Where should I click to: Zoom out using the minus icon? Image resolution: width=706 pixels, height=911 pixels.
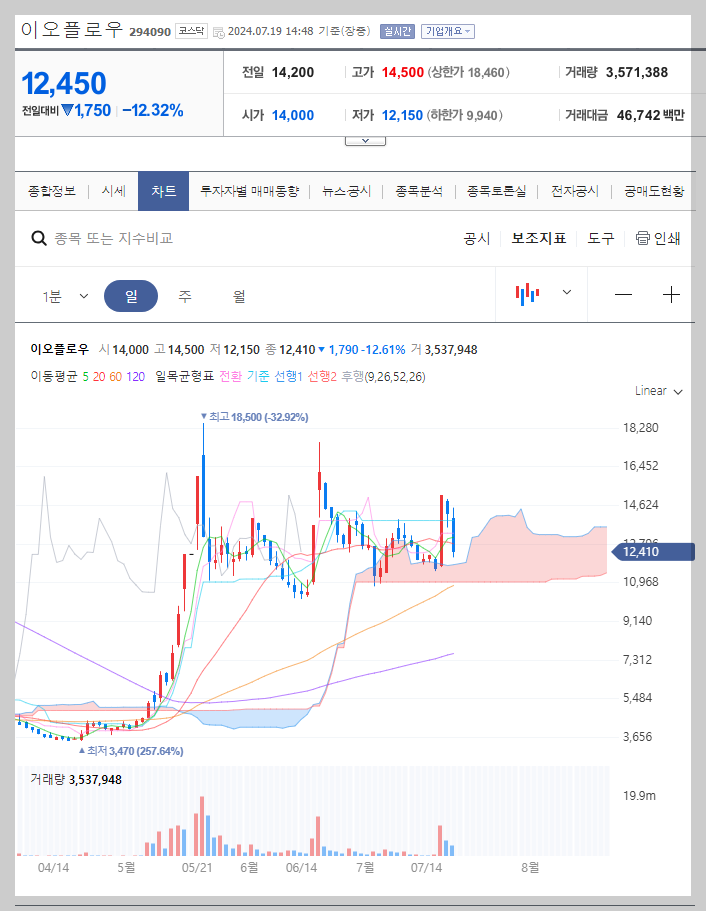pyautogui.click(x=623, y=294)
